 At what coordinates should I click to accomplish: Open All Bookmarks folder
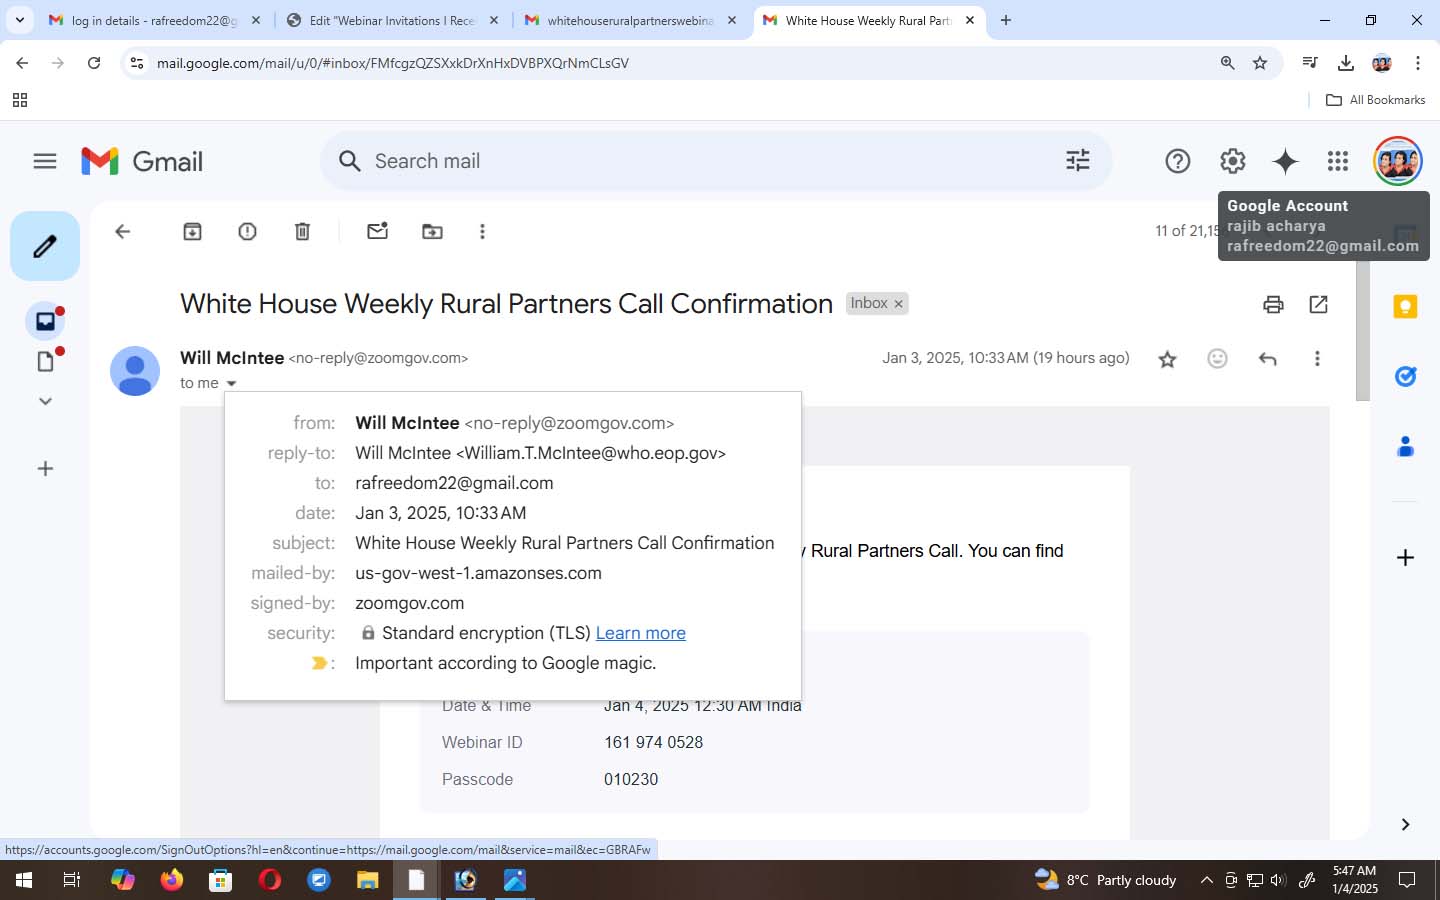1376,100
